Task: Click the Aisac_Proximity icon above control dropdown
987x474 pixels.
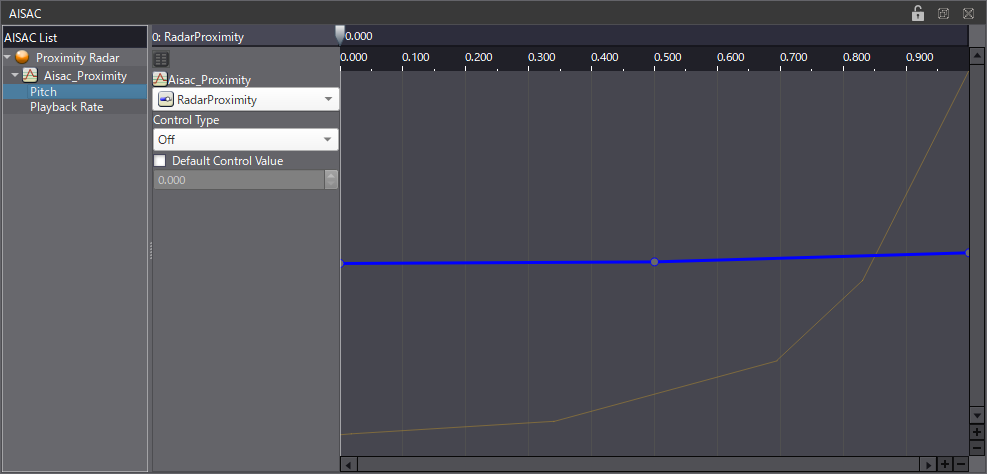Action: point(160,80)
